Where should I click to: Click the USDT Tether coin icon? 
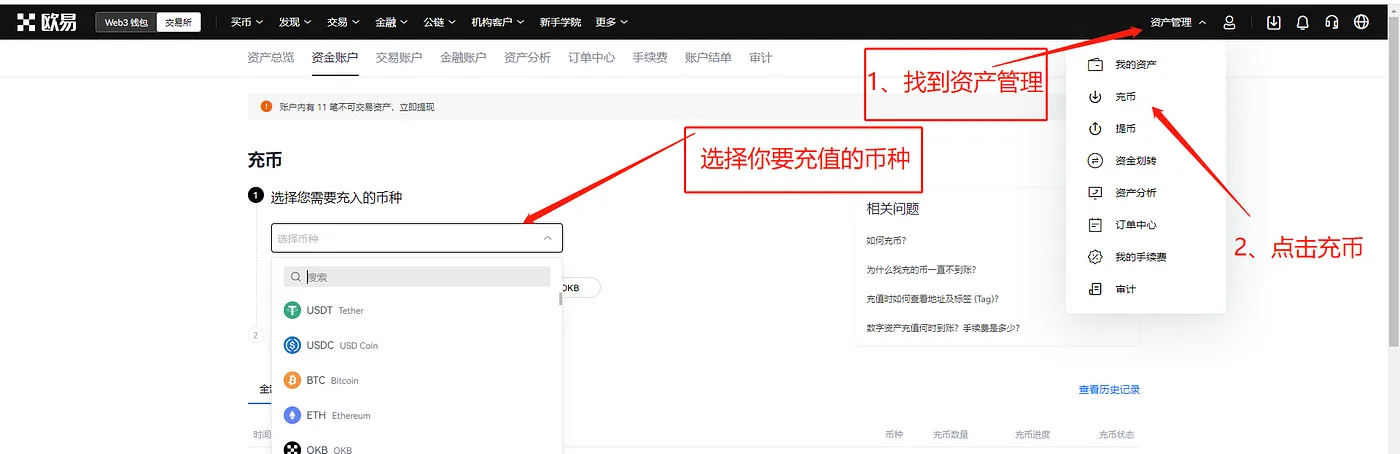[x=292, y=310]
